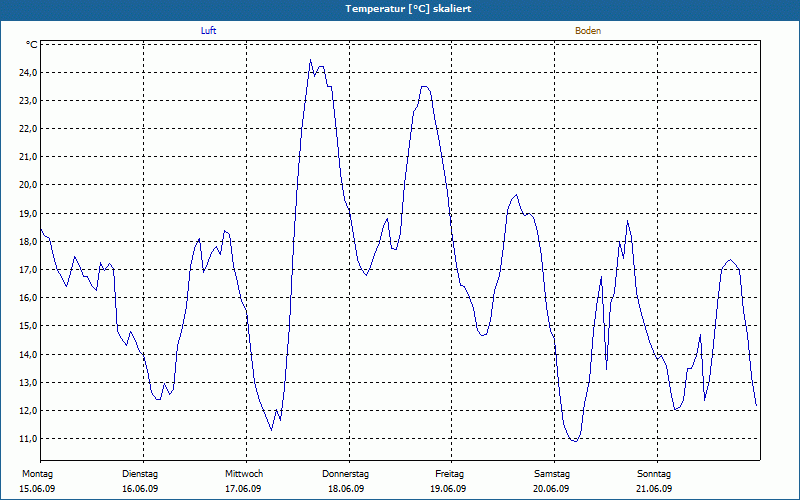Click the date 17.06.09

[x=243, y=489]
